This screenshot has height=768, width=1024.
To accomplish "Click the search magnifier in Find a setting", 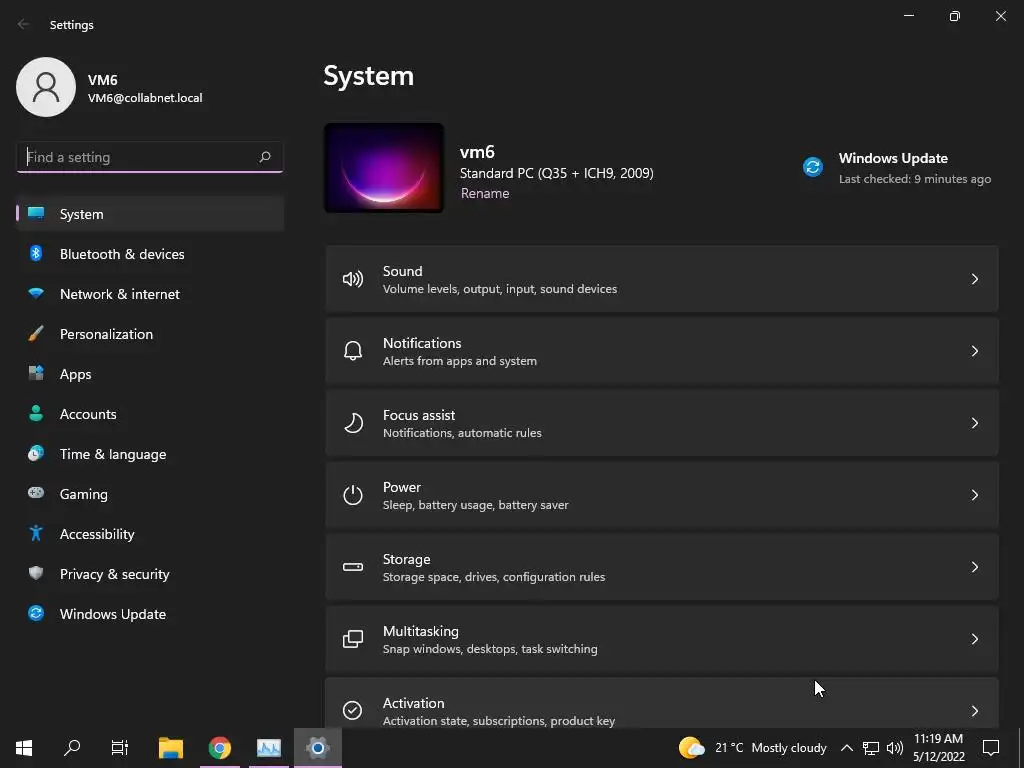I will 264,157.
